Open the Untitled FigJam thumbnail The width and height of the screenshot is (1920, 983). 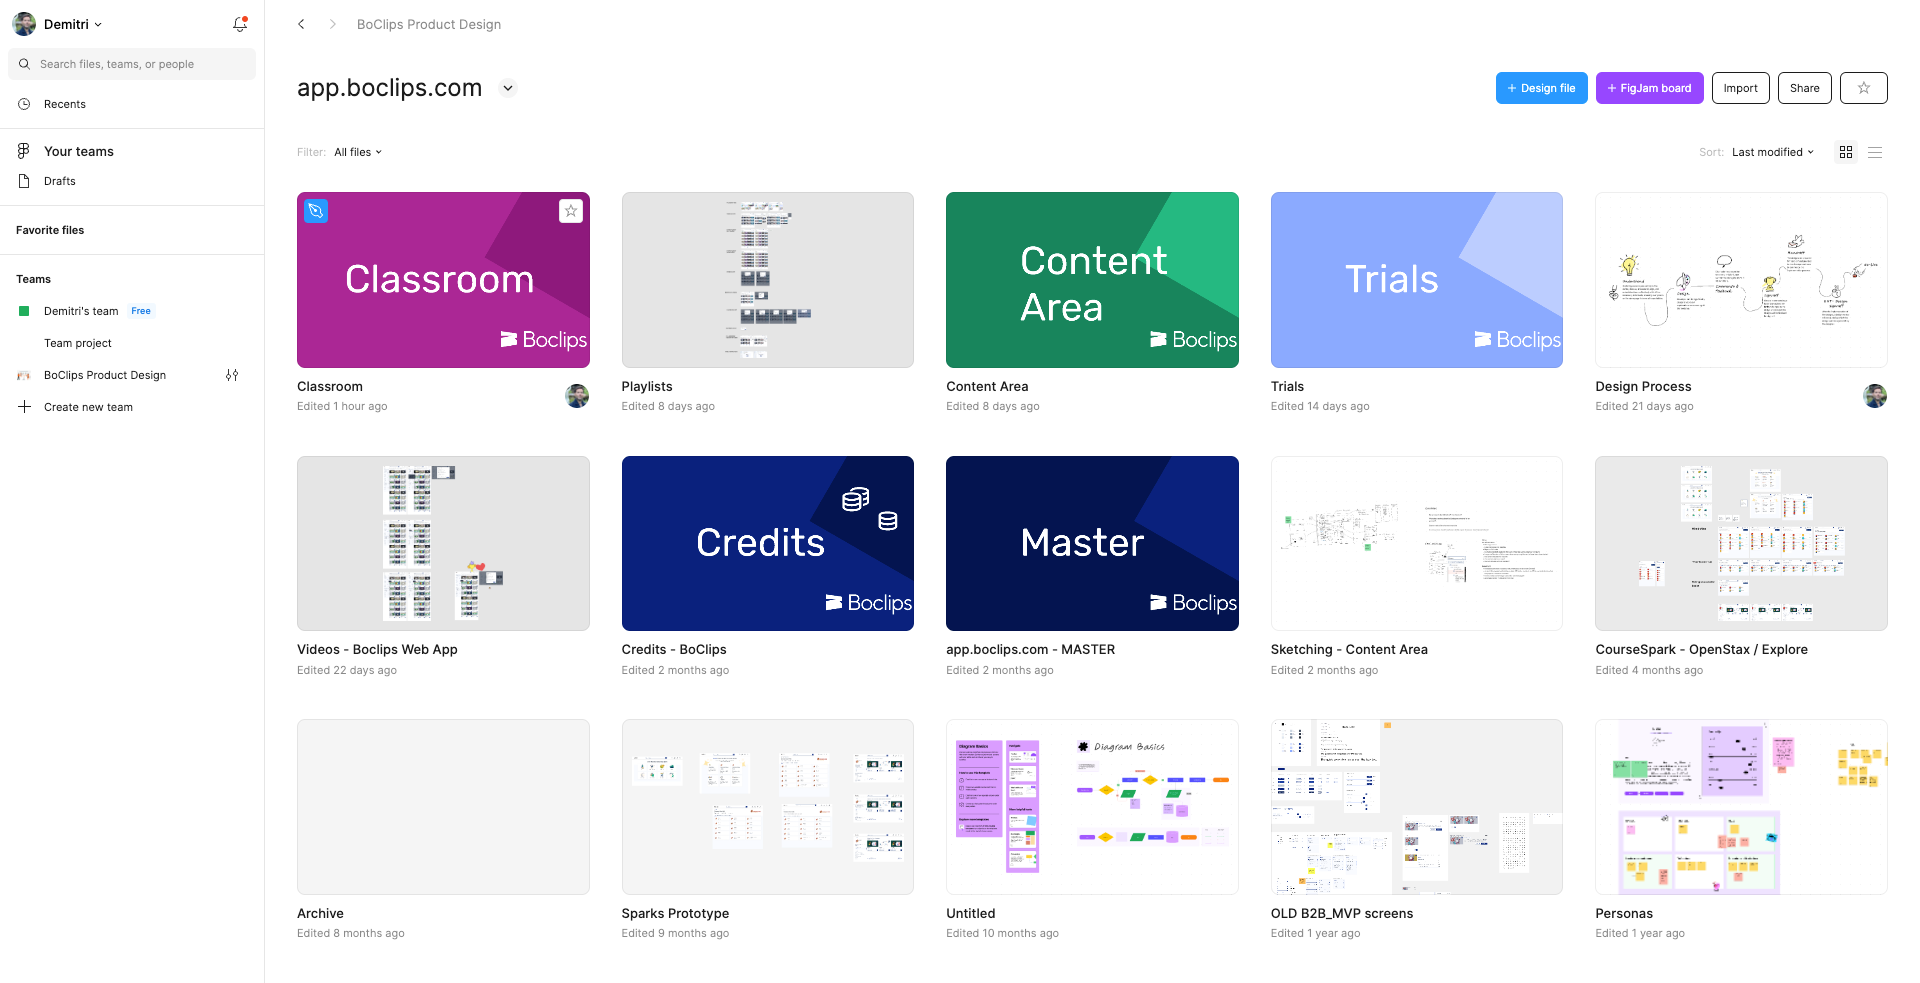pyautogui.click(x=1092, y=807)
